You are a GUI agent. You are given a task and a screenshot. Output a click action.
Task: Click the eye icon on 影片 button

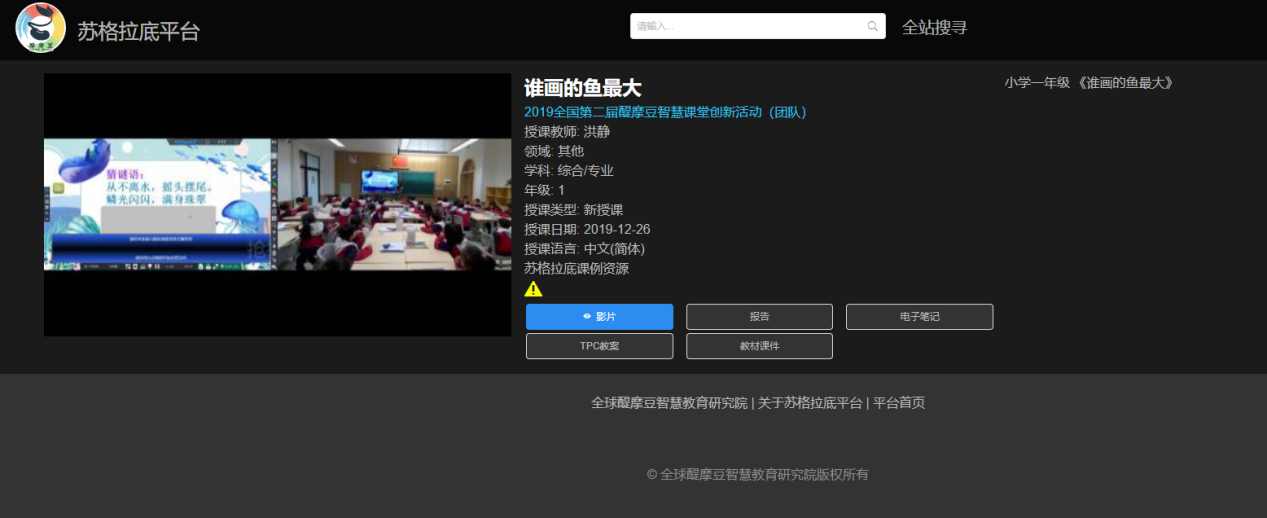(x=588, y=317)
